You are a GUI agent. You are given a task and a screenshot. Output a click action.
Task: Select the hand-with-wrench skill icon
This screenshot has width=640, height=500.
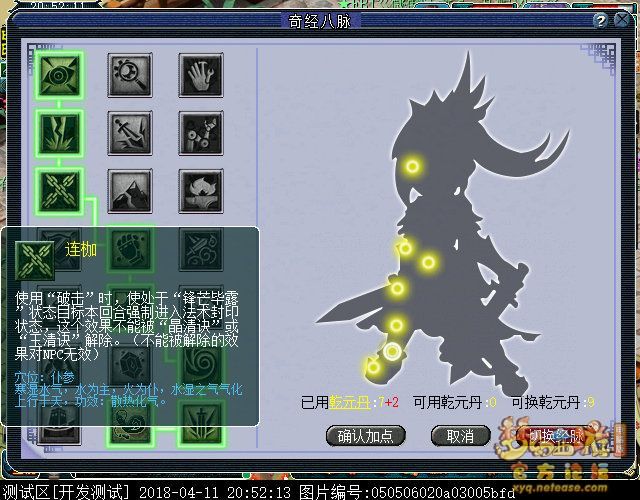pyautogui.click(x=201, y=75)
